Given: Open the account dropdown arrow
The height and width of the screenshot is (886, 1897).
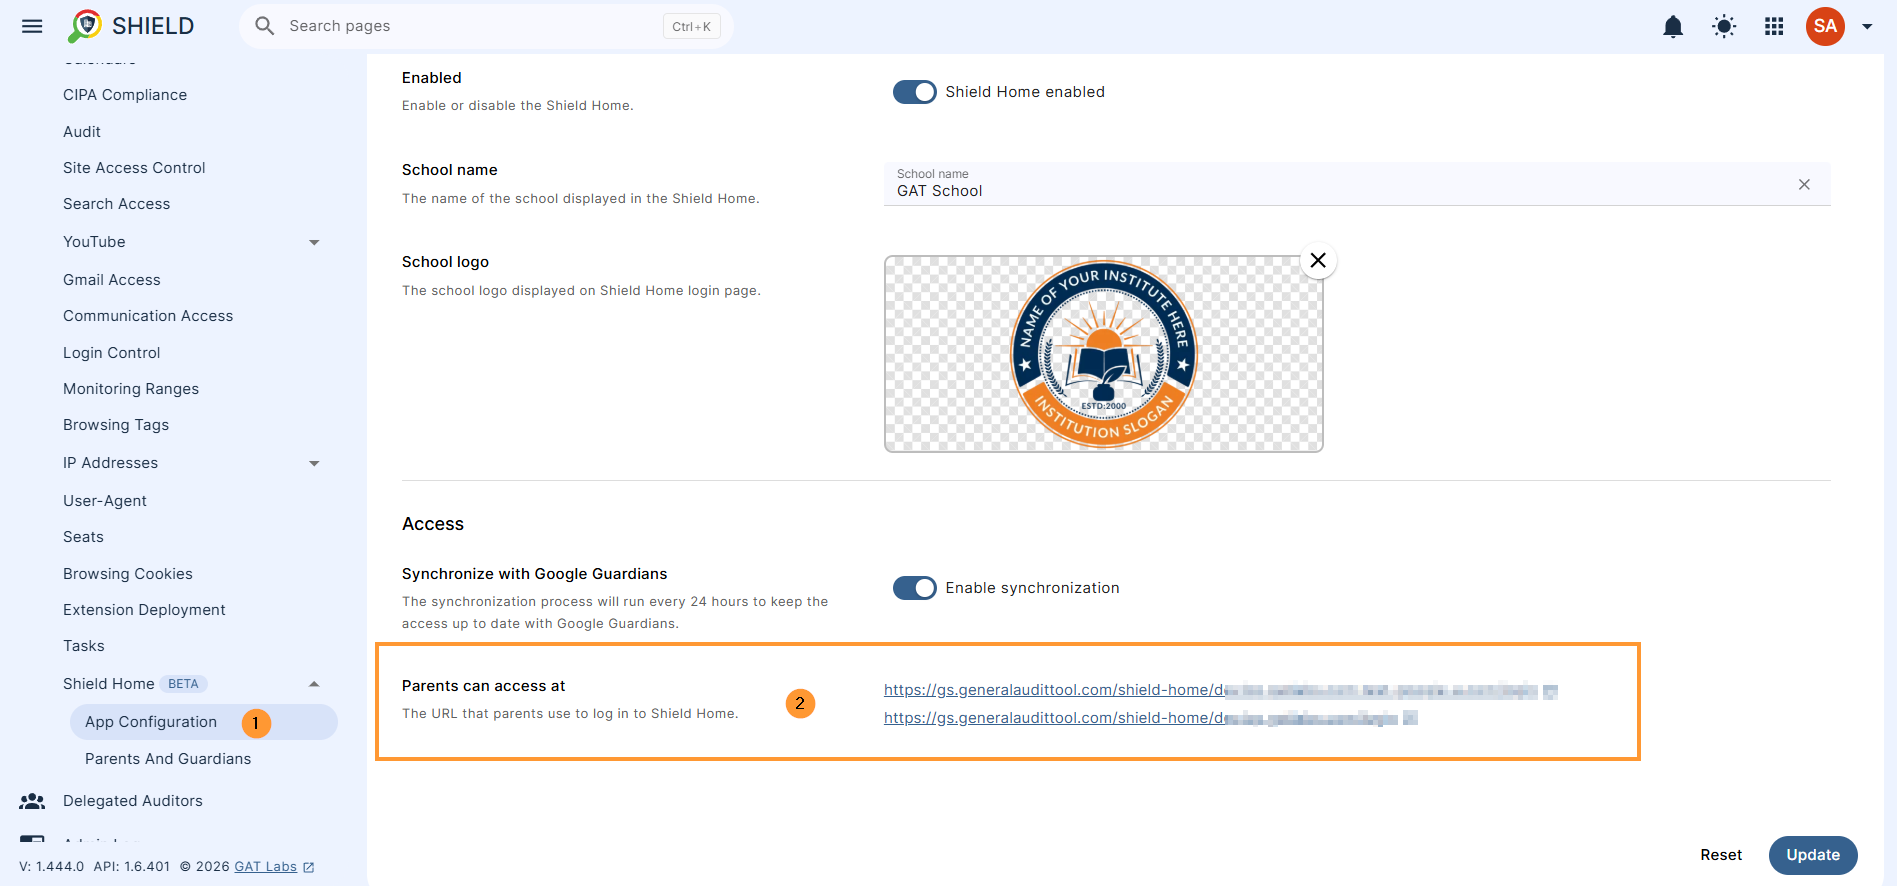Looking at the screenshot, I should 1867,27.
